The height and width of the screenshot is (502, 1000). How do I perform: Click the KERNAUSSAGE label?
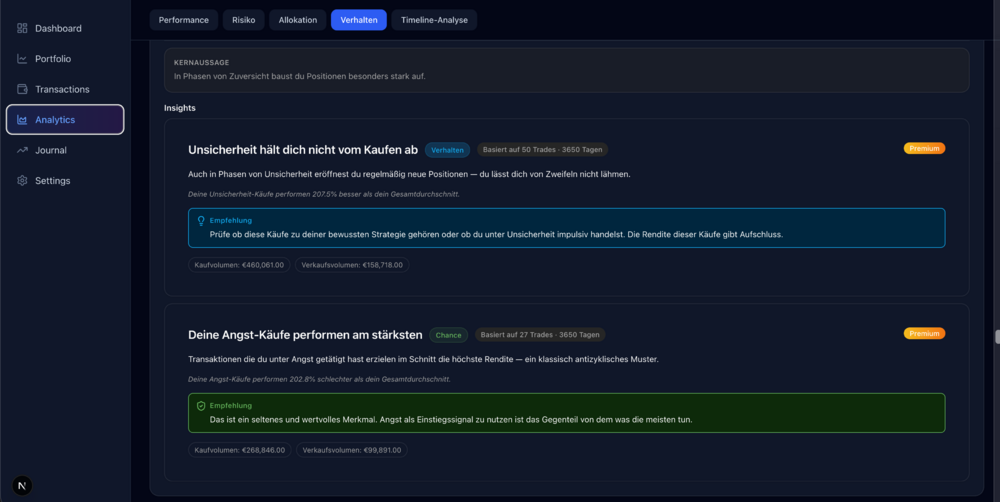click(x=202, y=63)
